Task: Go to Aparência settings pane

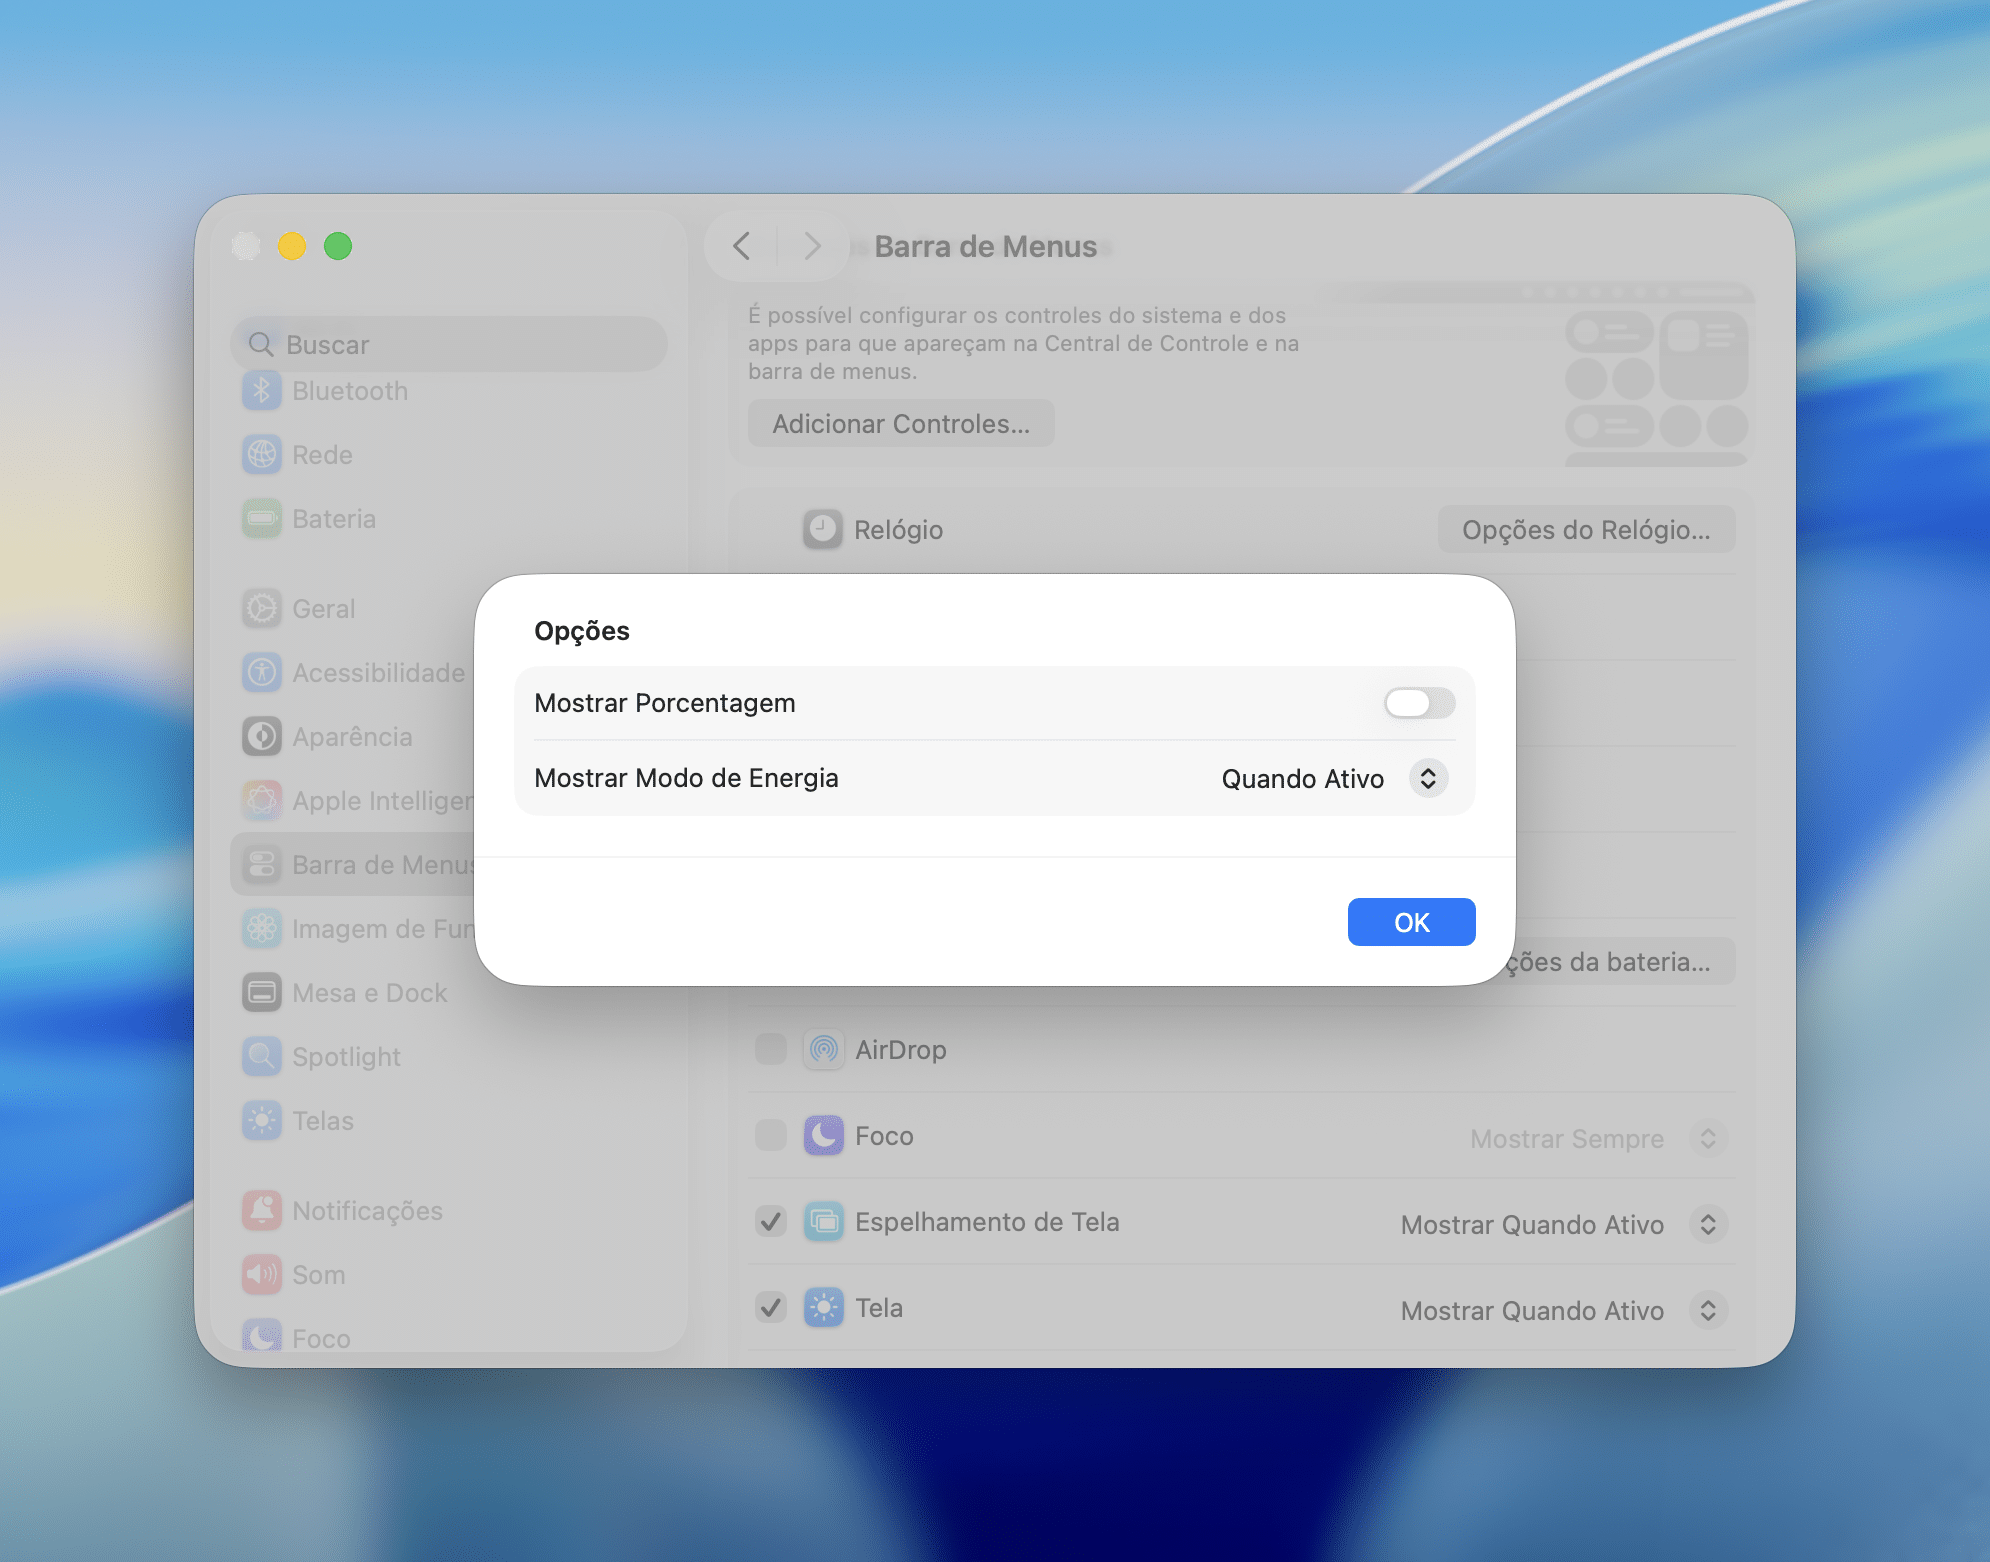Action: click(352, 737)
